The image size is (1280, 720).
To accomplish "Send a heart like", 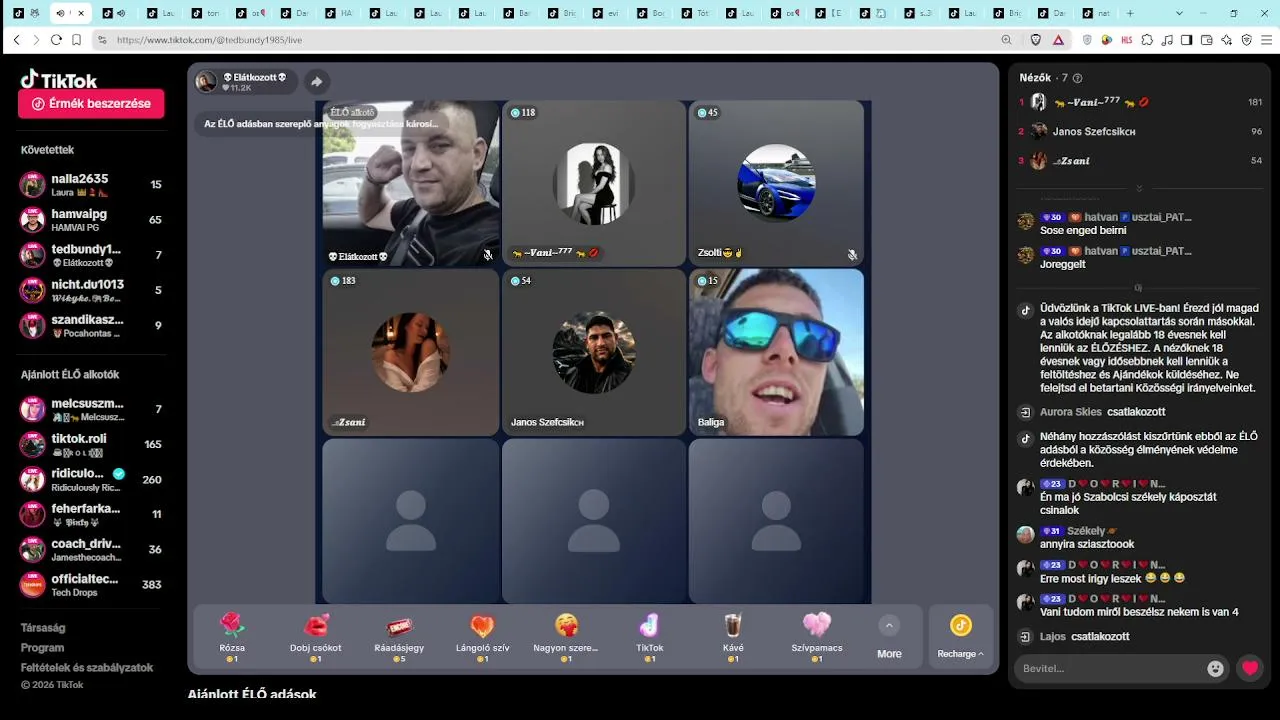I will click(x=1250, y=668).
